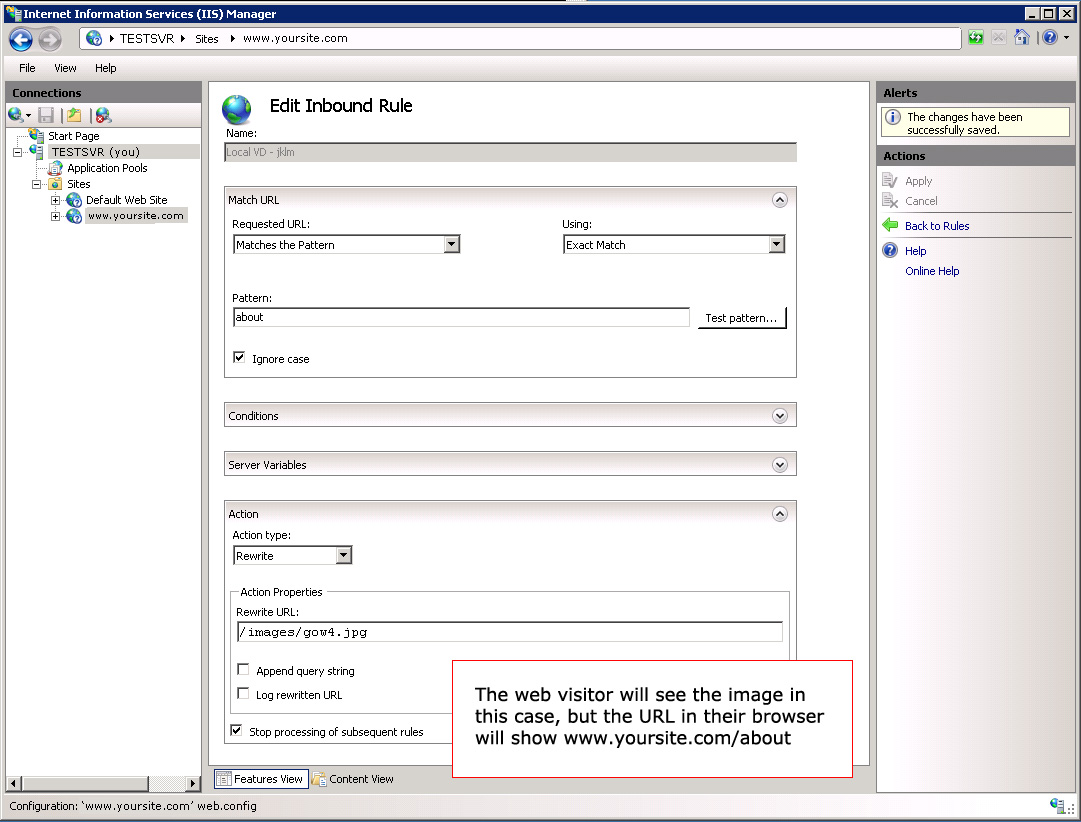Screen dimensions: 1081x822
Task: Open the File menu
Action: 28,68
